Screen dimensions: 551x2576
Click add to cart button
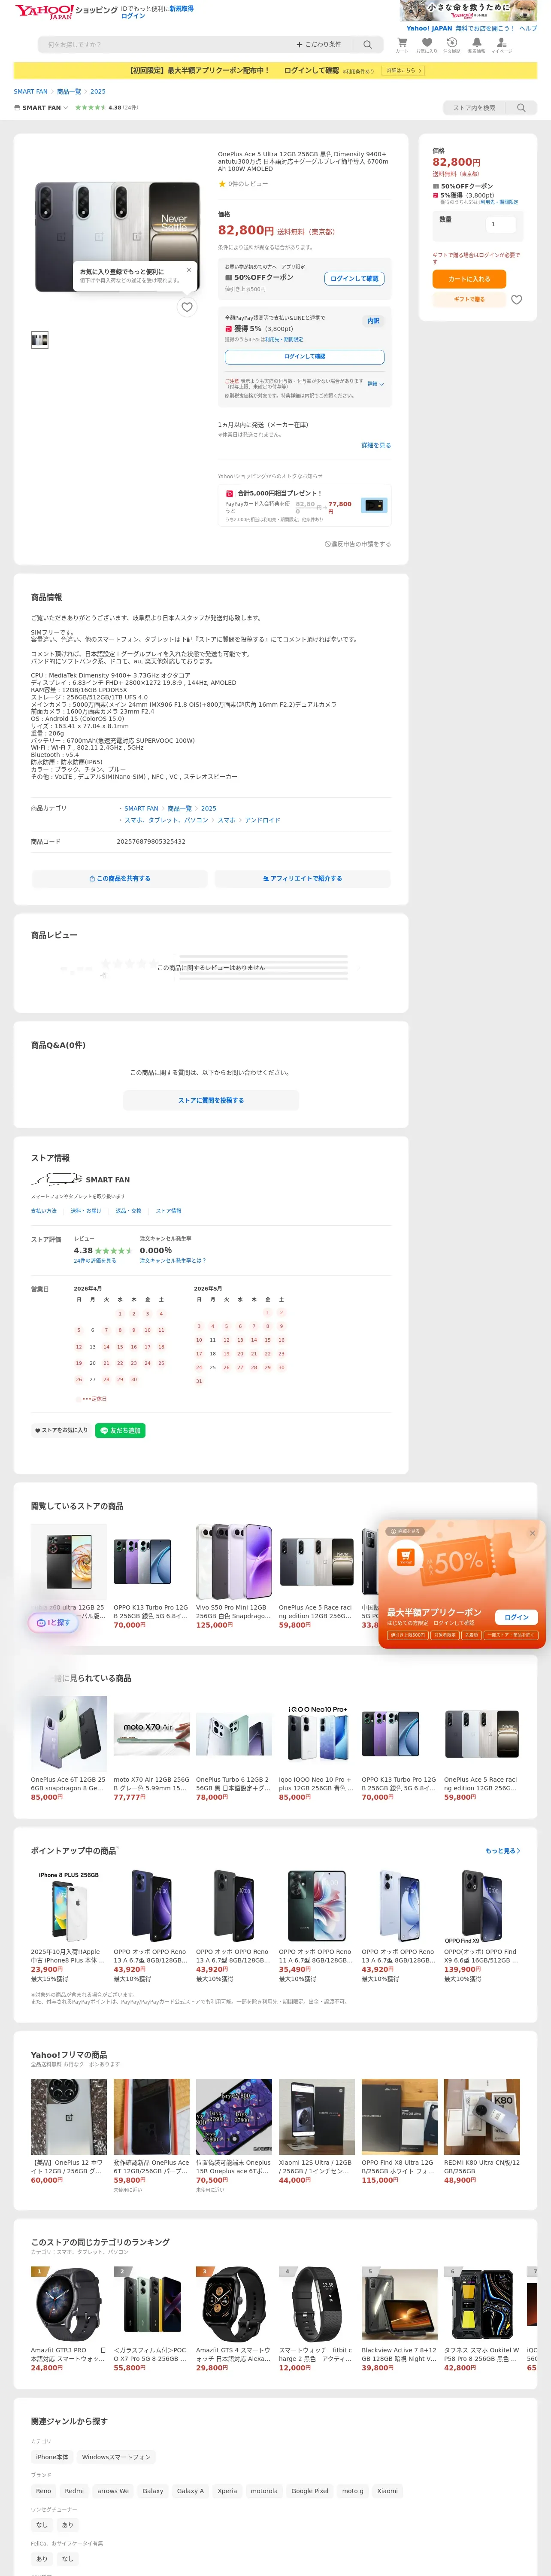tap(469, 279)
